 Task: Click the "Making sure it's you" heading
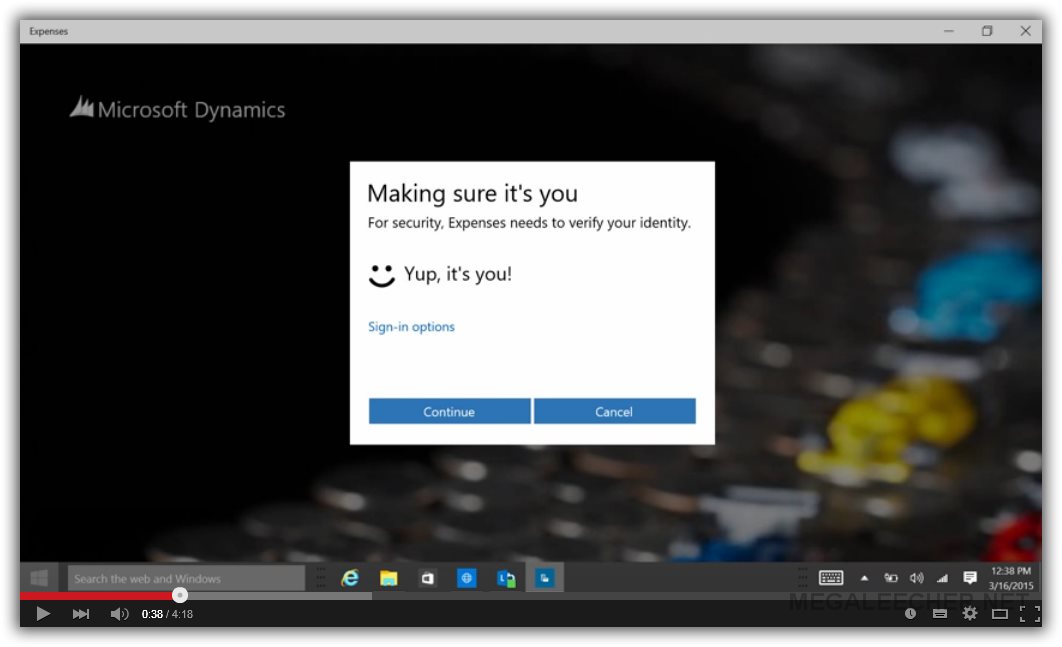(x=473, y=194)
